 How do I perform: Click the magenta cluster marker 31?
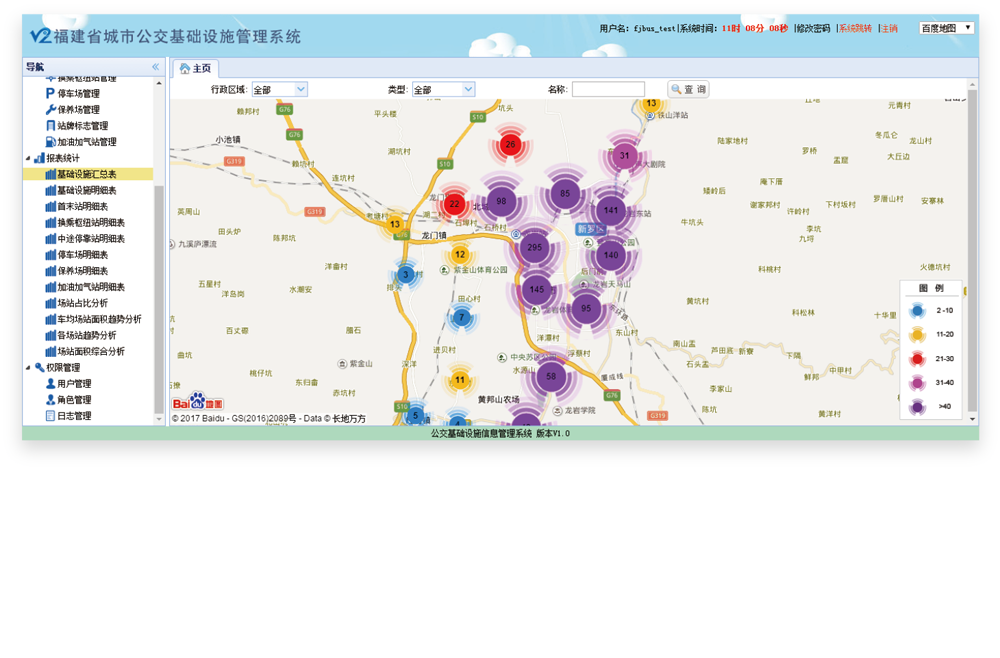[x=624, y=156]
